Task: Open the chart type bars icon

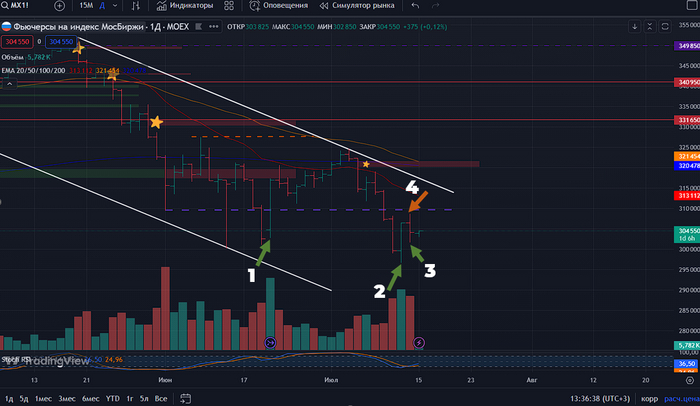Action: pos(135,5)
